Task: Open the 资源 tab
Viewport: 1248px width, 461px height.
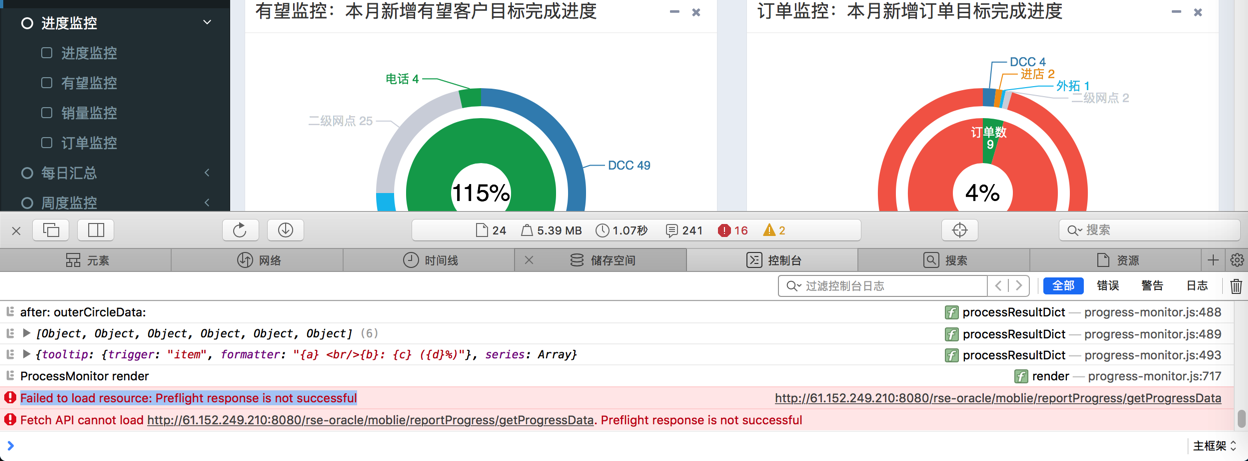Action: tap(1116, 260)
